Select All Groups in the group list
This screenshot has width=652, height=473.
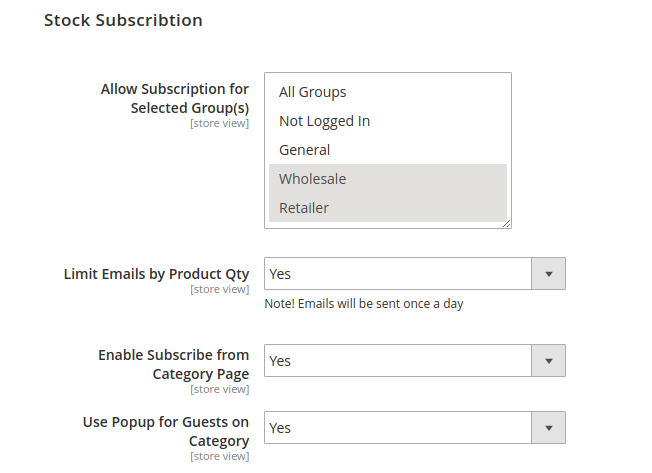312,92
